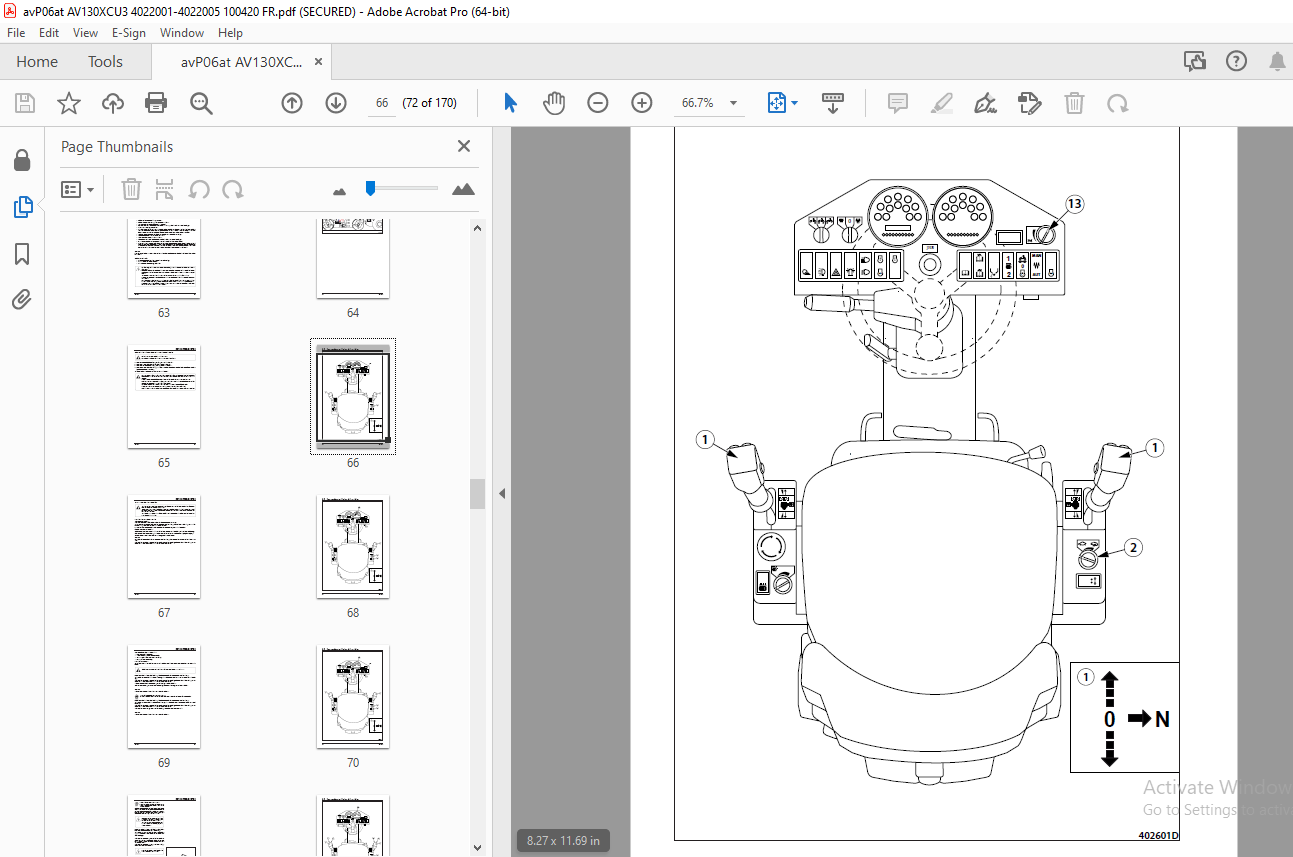
Task: Enlarge thumbnails with the large mountain icon
Action: (463, 189)
